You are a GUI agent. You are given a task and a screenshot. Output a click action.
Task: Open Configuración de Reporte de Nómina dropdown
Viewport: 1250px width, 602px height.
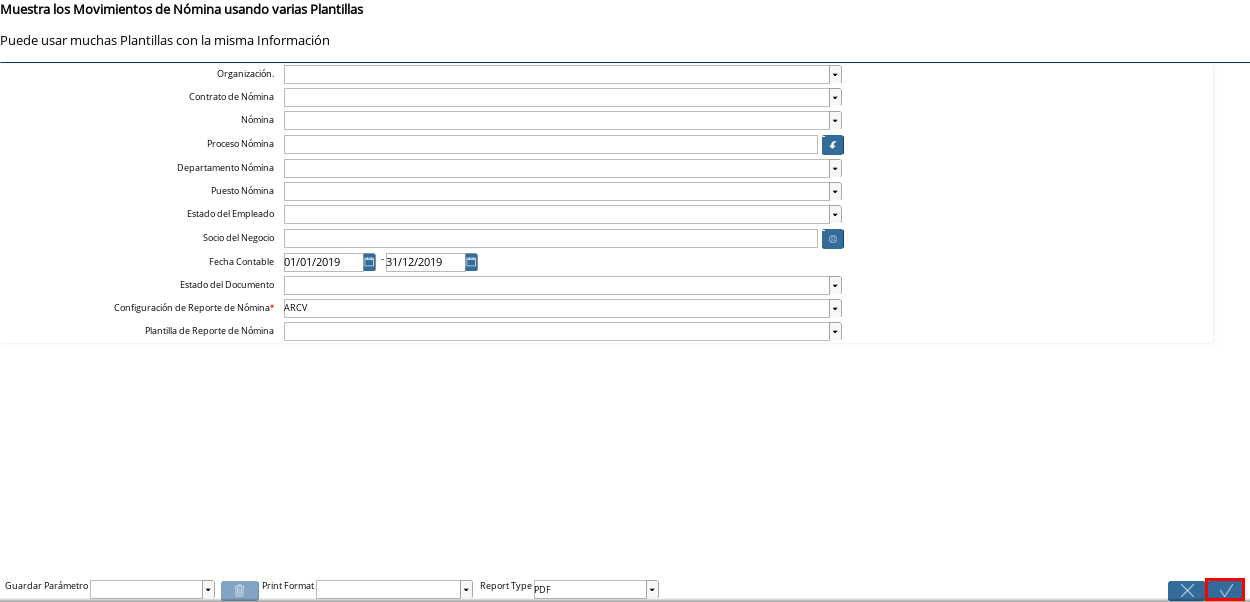click(x=835, y=308)
